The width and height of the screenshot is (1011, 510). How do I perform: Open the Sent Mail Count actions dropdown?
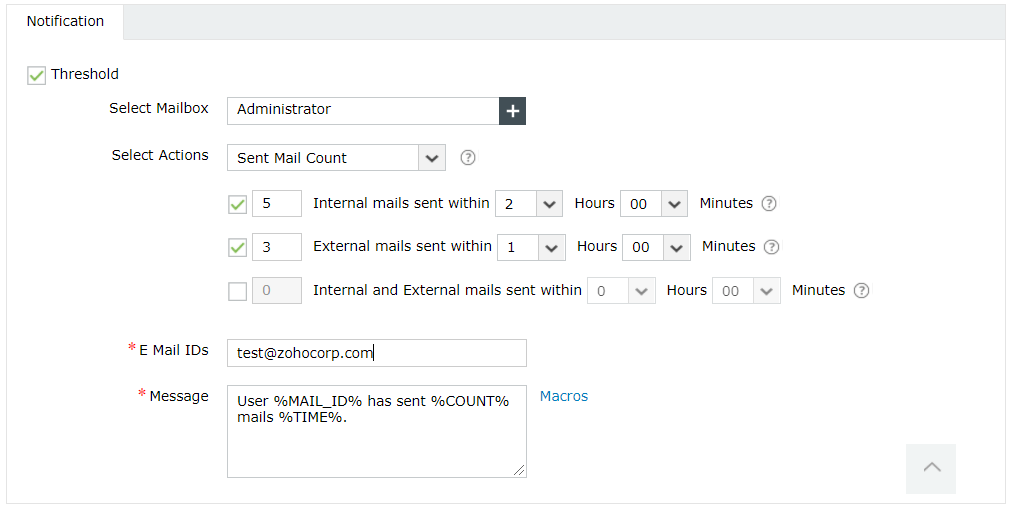tap(336, 158)
